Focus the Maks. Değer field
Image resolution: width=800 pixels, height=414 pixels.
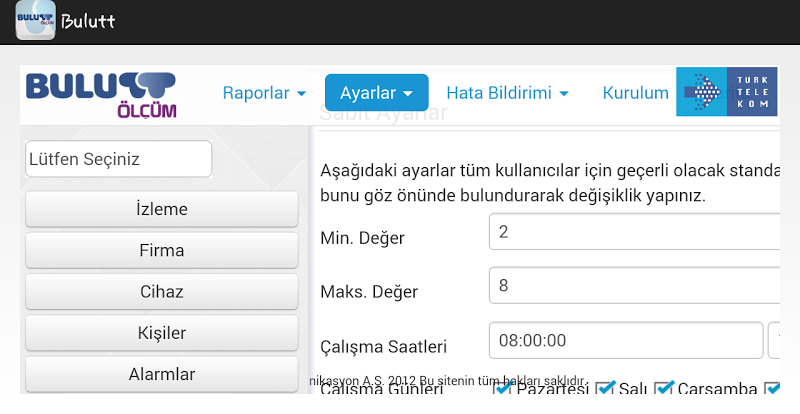[x=634, y=285]
